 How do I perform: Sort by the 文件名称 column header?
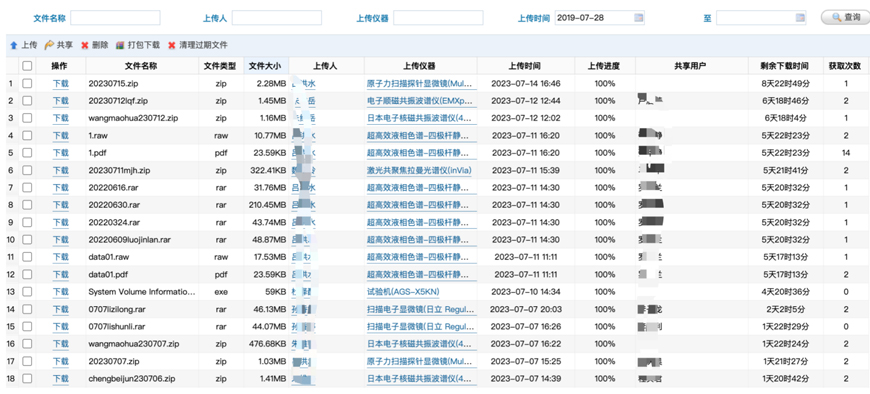(141, 66)
